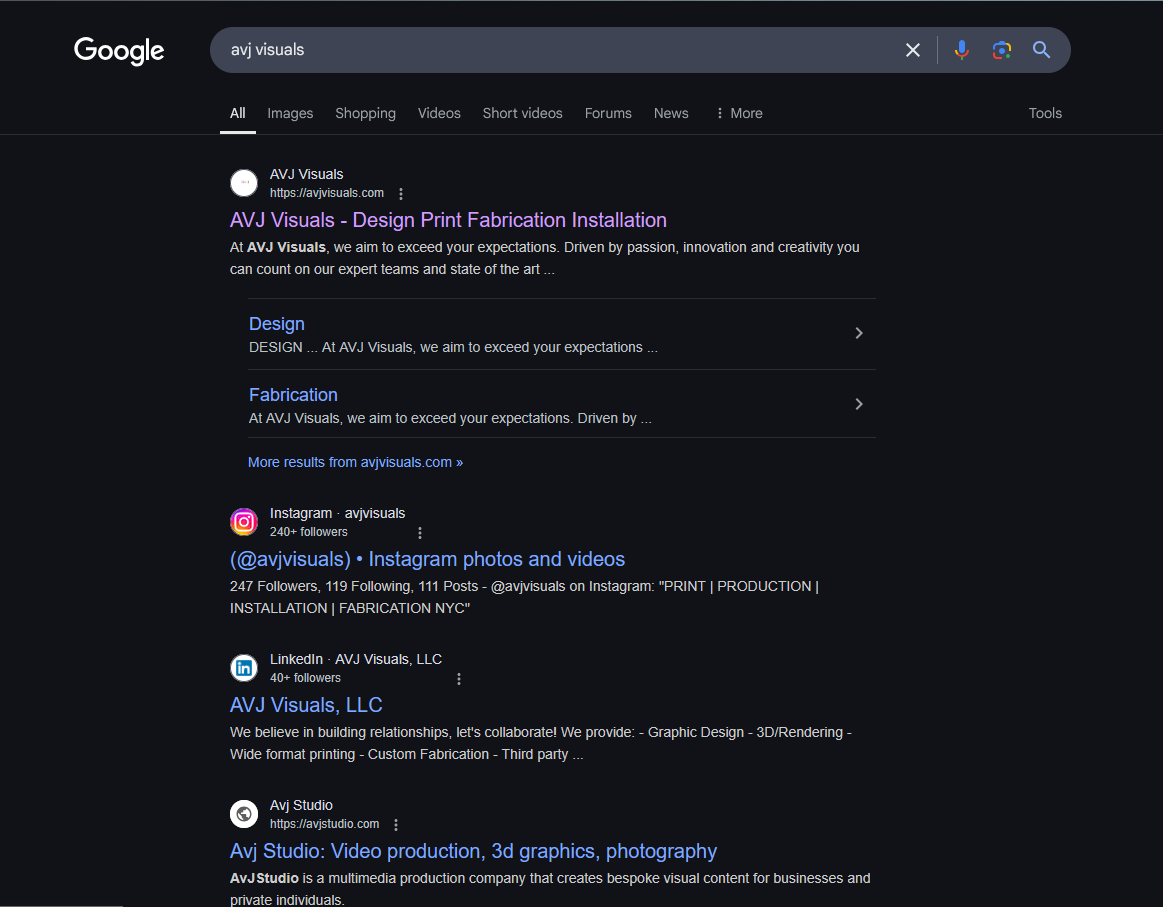1163x907 pixels.
Task: Expand the Design sitelink chevron
Action: click(859, 333)
